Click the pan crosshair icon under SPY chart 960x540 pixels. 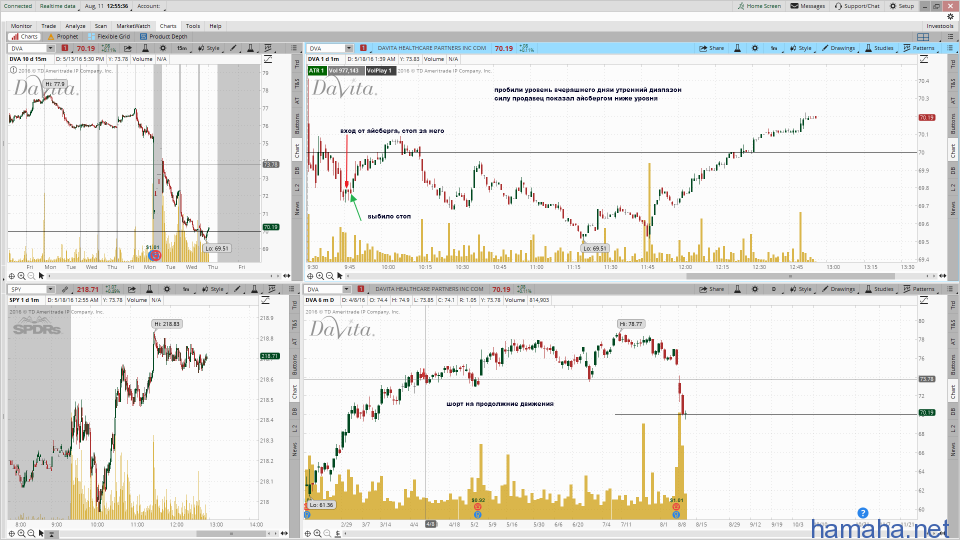point(12,533)
